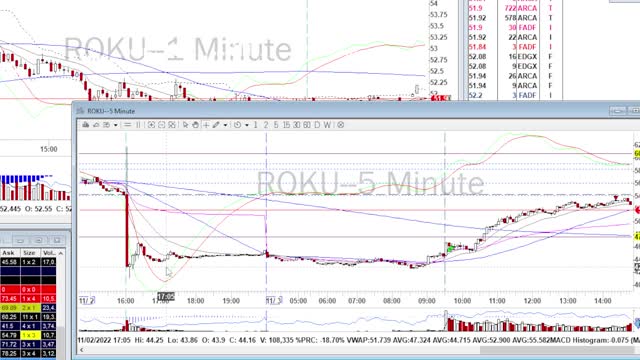The image size is (640, 360).
Task: Click scroll-up arrow of Level 2 table
Action: (x=61, y=253)
